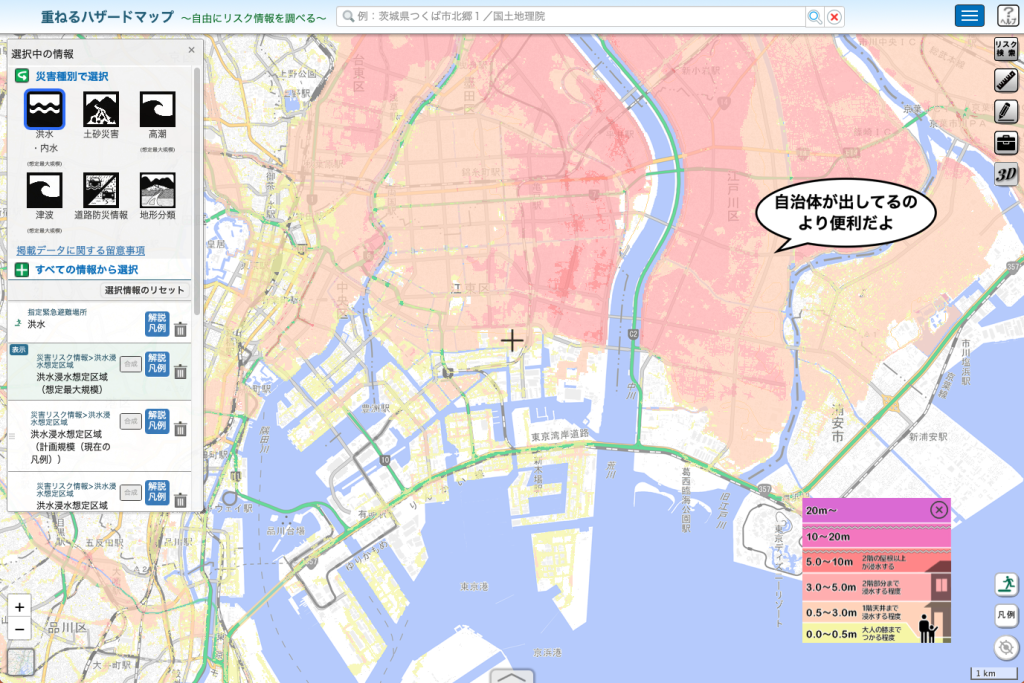Open 掲載データに関する留意事項 link
The width and height of the screenshot is (1024, 683).
80,250
